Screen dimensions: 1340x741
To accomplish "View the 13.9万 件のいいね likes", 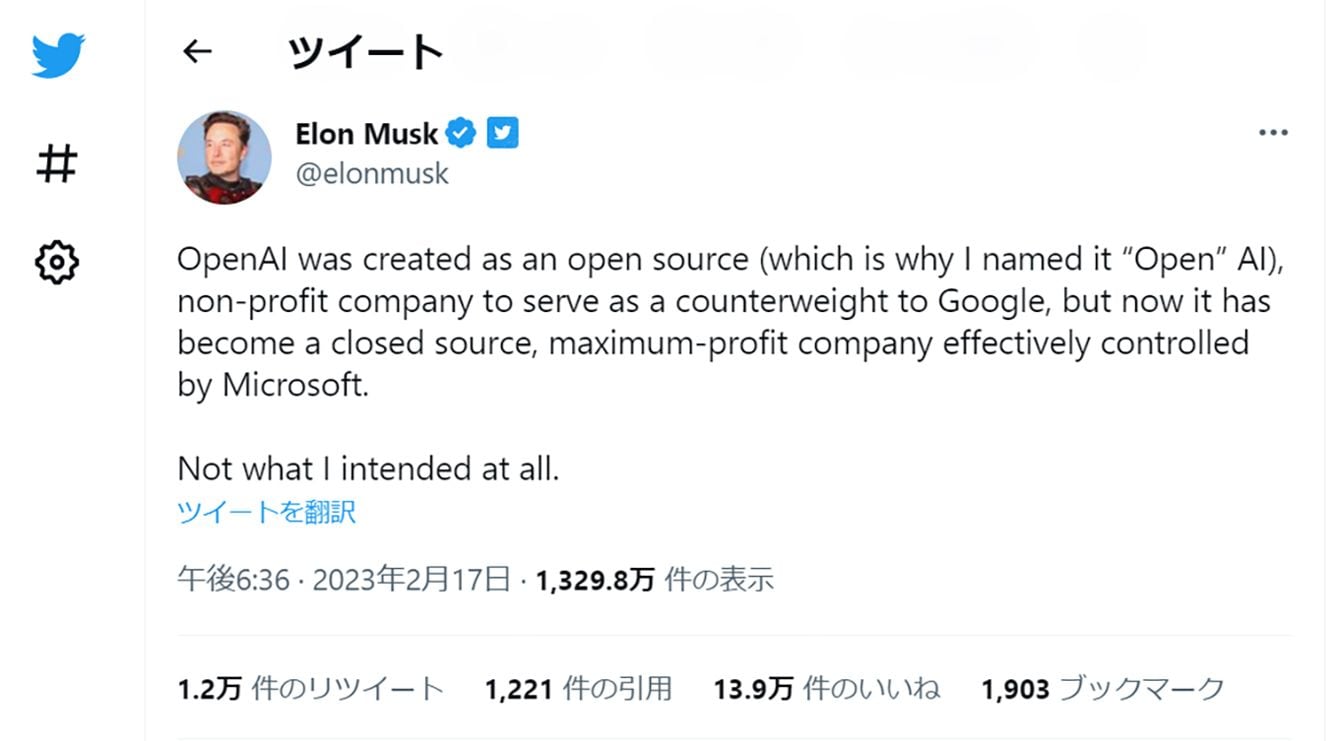I will point(826,689).
